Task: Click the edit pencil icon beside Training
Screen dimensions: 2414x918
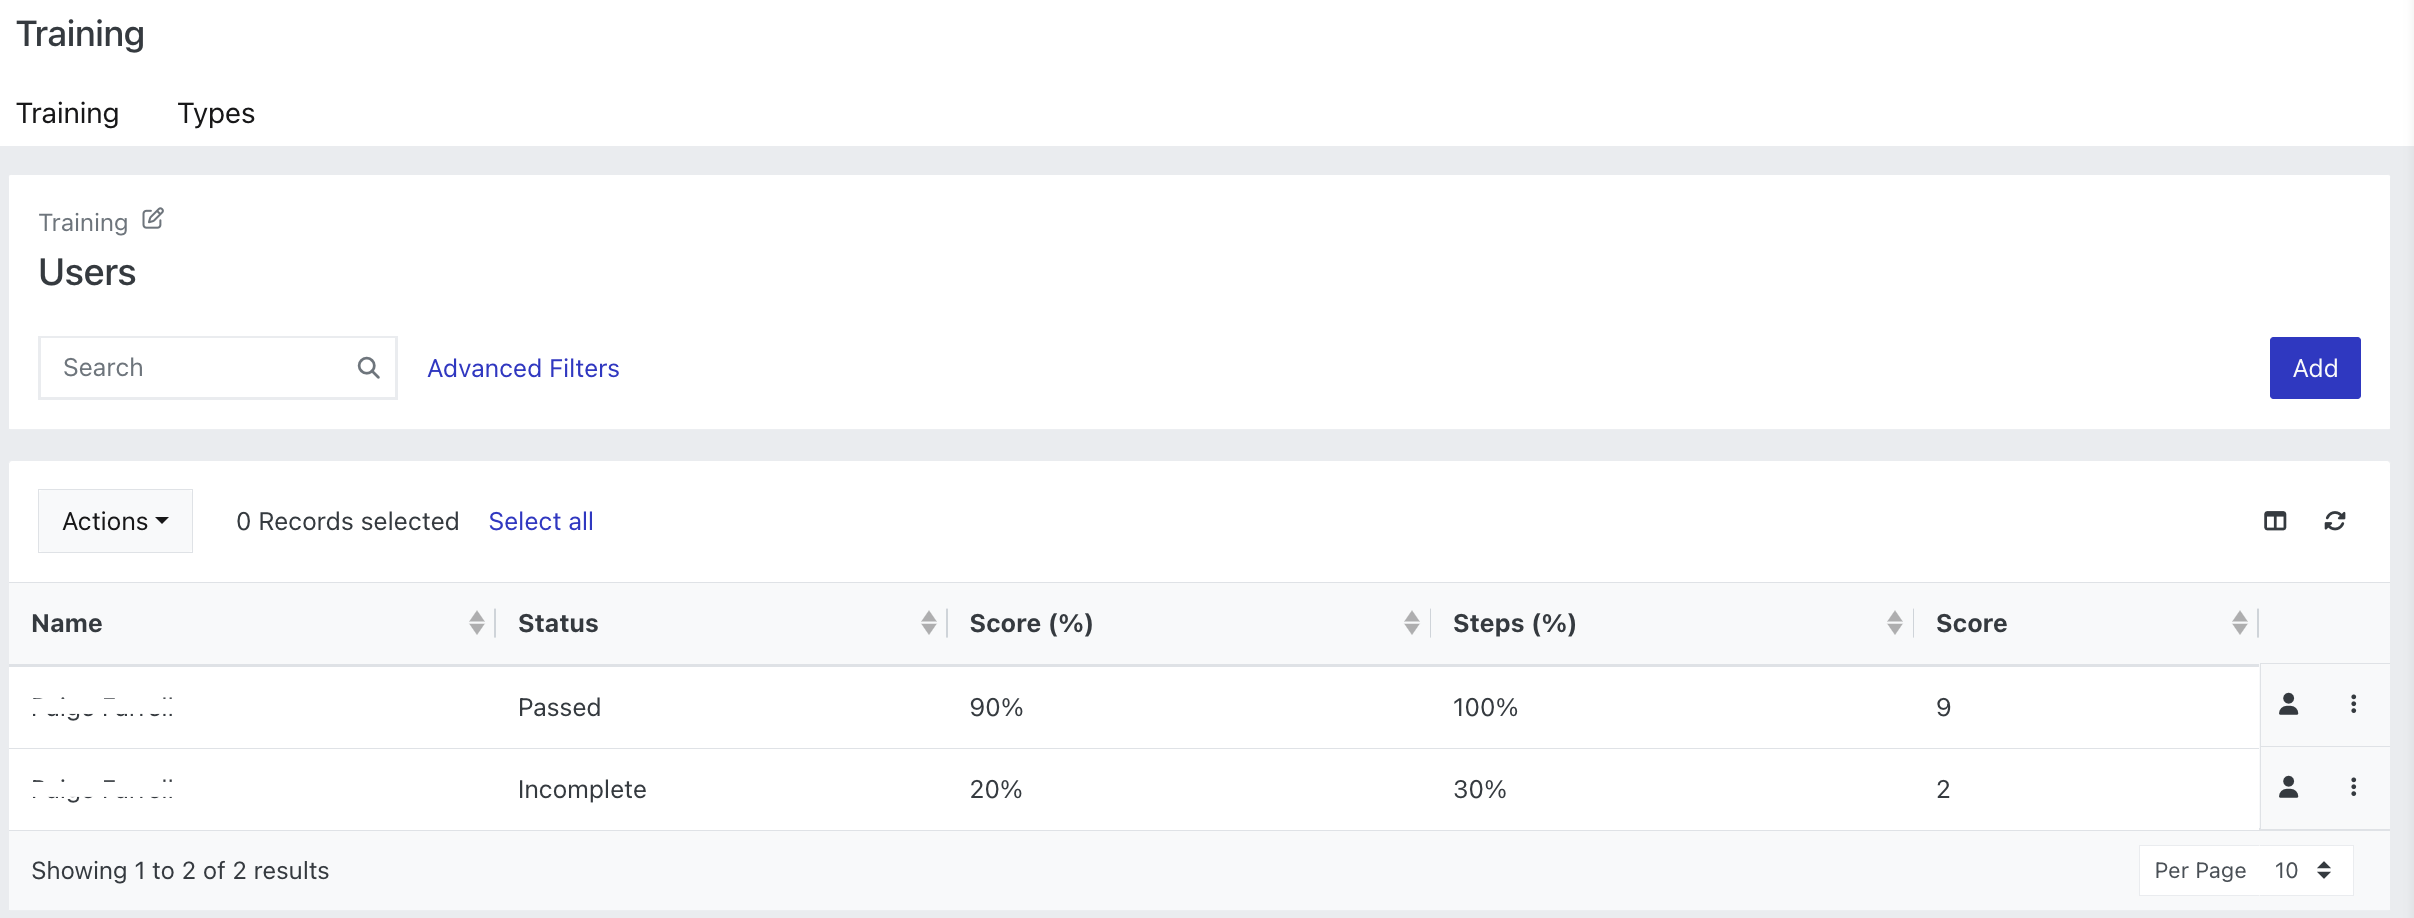Action: (153, 219)
